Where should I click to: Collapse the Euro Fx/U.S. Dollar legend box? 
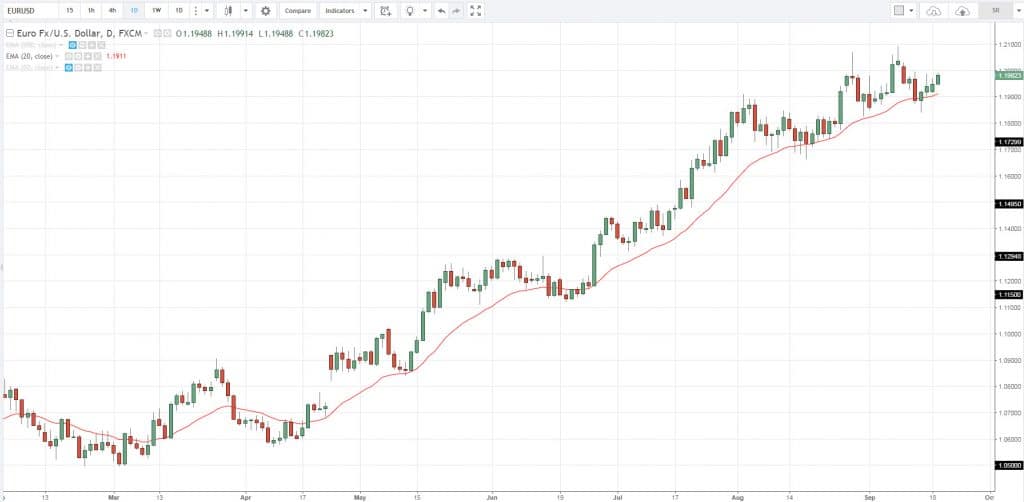click(x=8, y=35)
